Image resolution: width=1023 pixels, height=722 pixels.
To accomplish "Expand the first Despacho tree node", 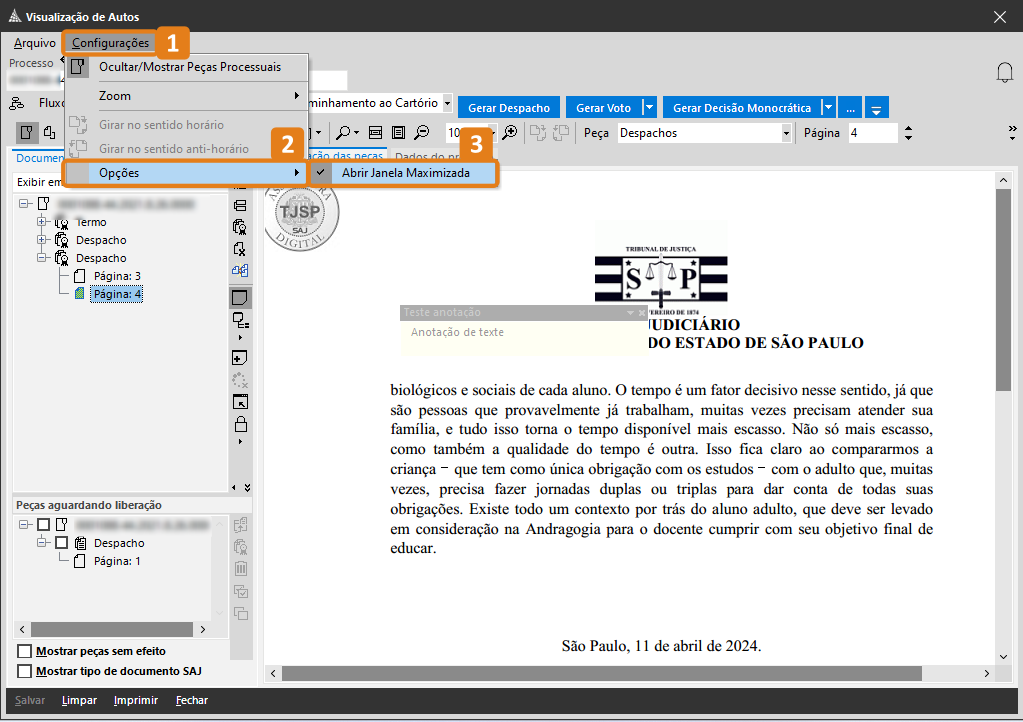I will pos(42,239).
